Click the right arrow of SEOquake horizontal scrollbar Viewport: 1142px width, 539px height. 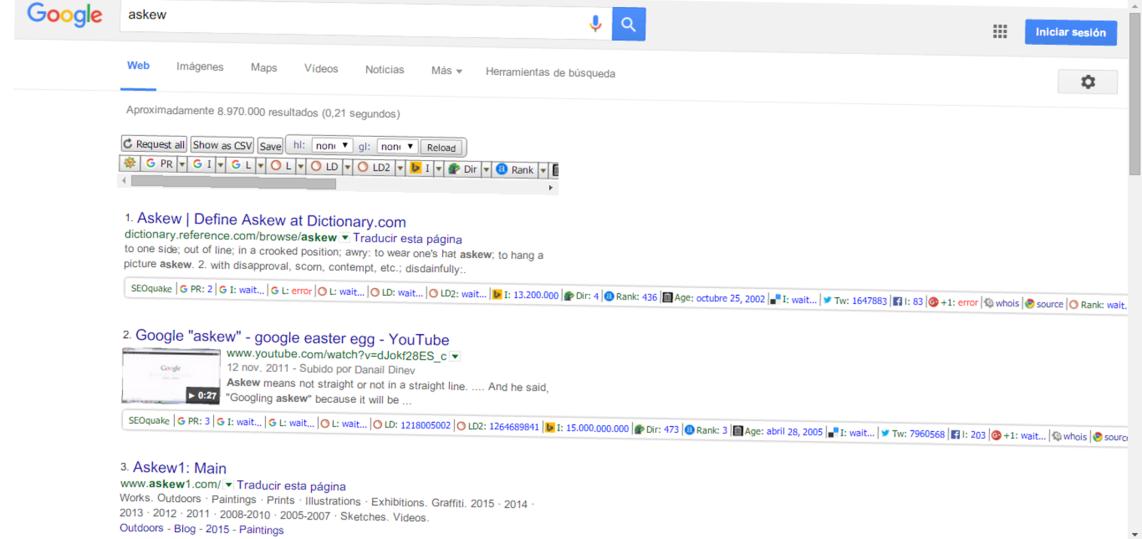[x=551, y=187]
